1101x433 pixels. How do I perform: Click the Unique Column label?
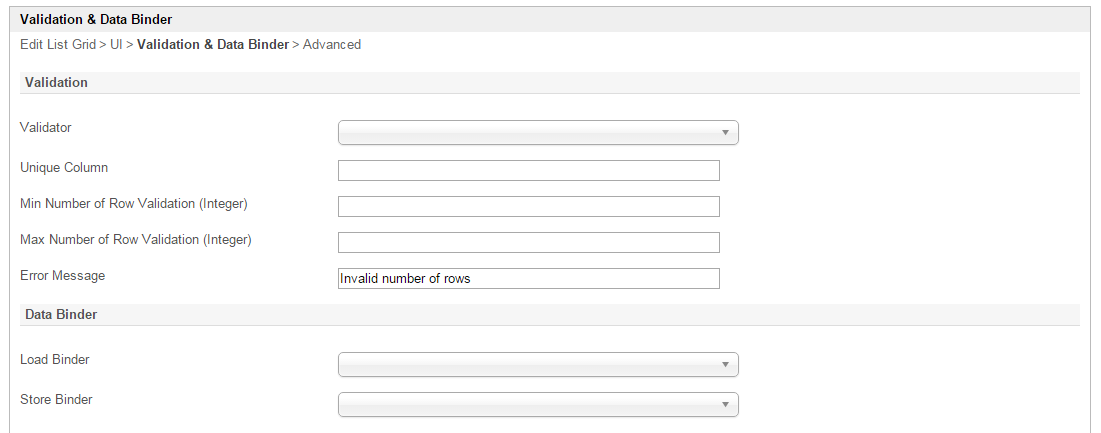click(x=64, y=167)
